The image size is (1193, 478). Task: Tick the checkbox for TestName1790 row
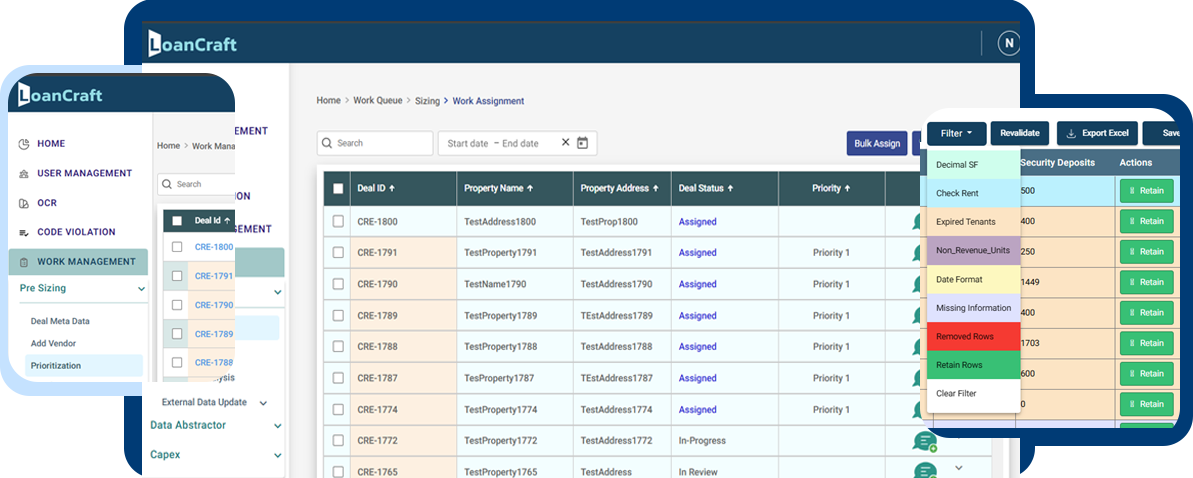pos(339,284)
